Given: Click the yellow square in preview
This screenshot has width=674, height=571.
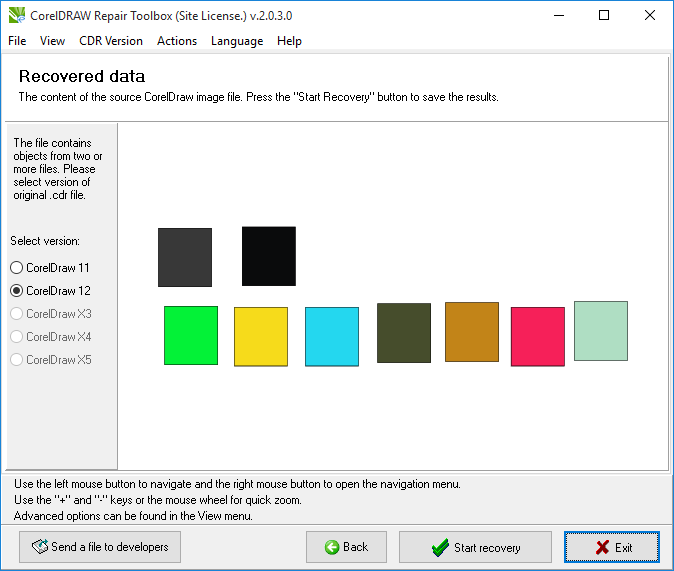Looking at the screenshot, I should coord(261,337).
